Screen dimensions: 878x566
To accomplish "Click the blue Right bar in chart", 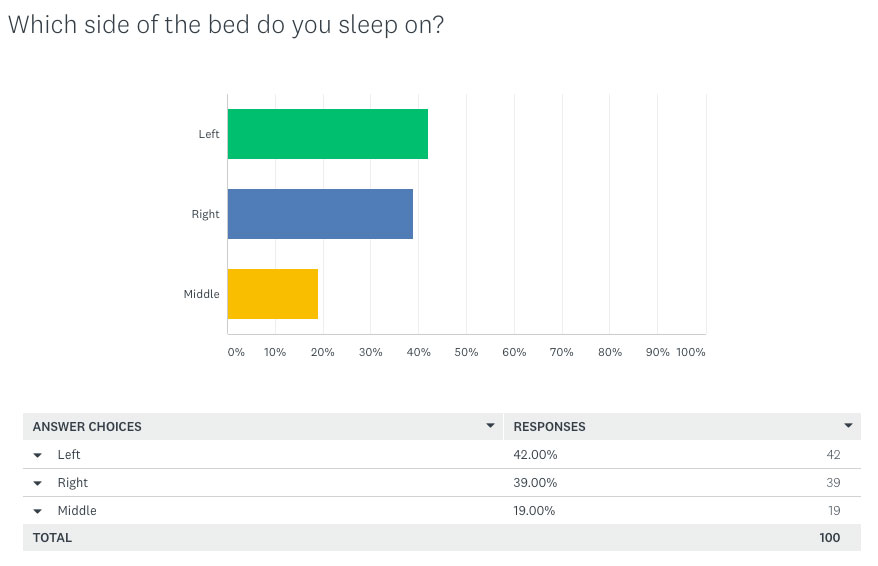I will [x=320, y=214].
